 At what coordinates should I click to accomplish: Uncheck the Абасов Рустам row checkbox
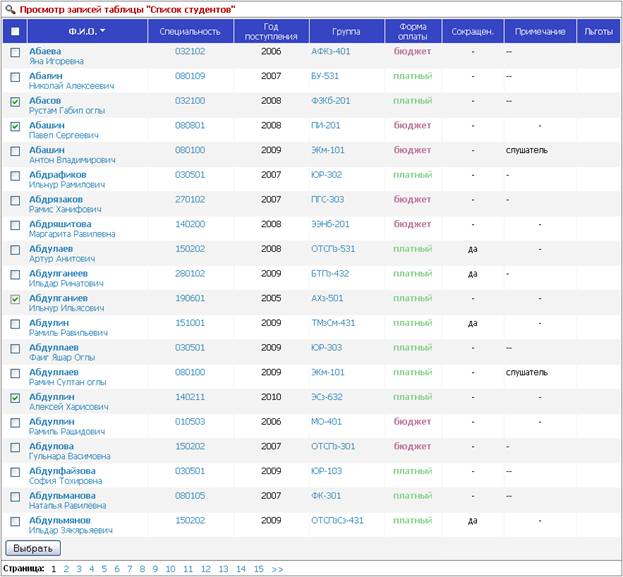15,102
